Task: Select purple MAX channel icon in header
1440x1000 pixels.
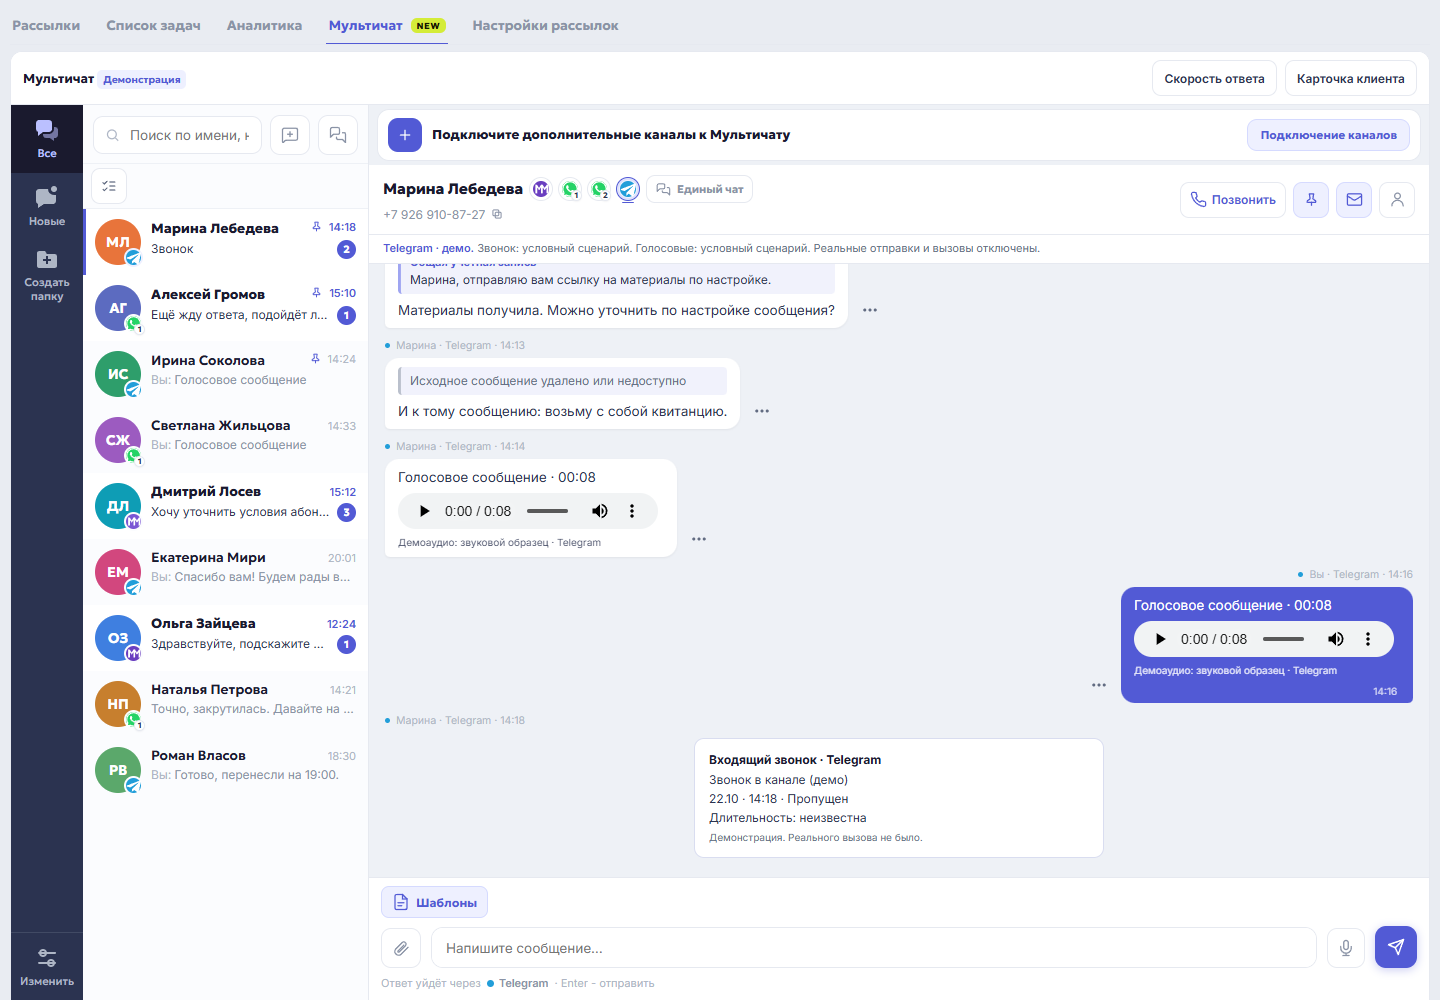Action: pyautogui.click(x=541, y=189)
